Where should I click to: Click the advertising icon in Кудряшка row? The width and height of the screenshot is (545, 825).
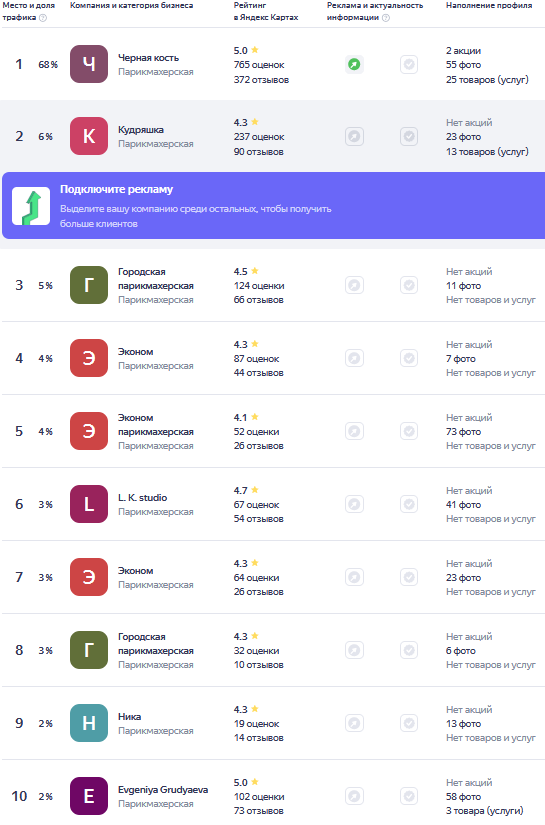point(354,137)
